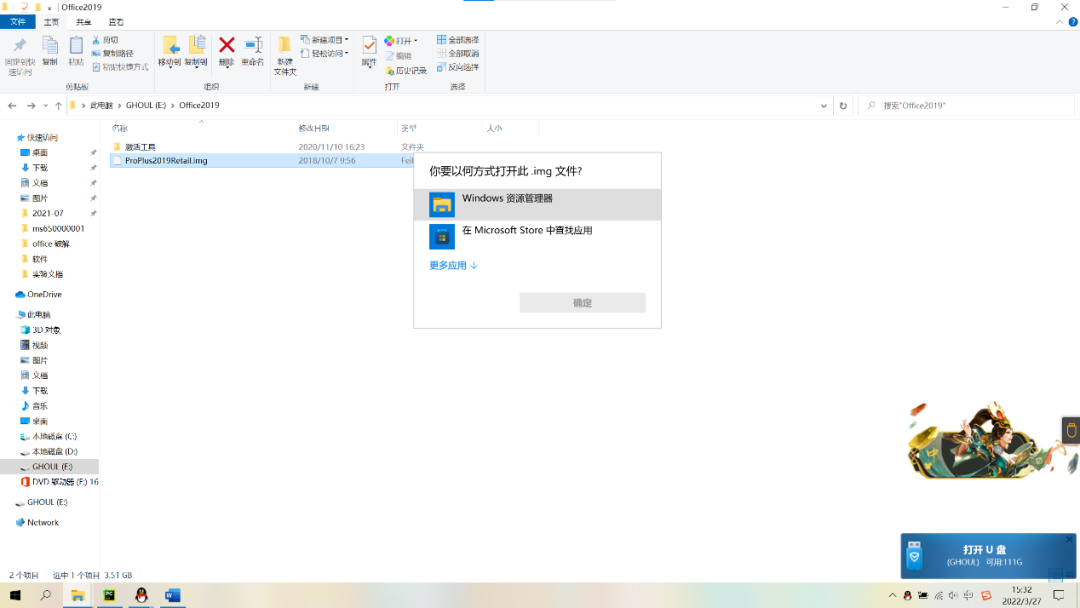The image size is (1080, 608).
Task: Click Select None in the ribbon
Action: pyautogui.click(x=458, y=53)
